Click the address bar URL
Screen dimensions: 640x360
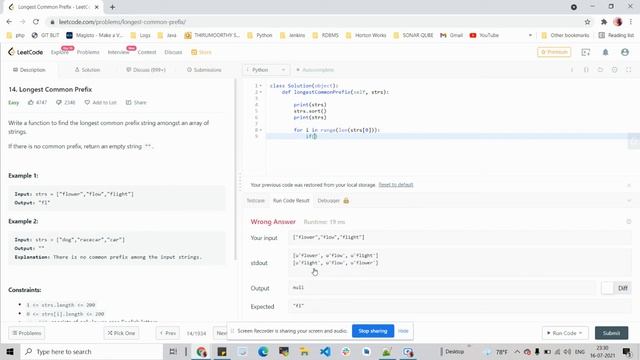(122, 22)
